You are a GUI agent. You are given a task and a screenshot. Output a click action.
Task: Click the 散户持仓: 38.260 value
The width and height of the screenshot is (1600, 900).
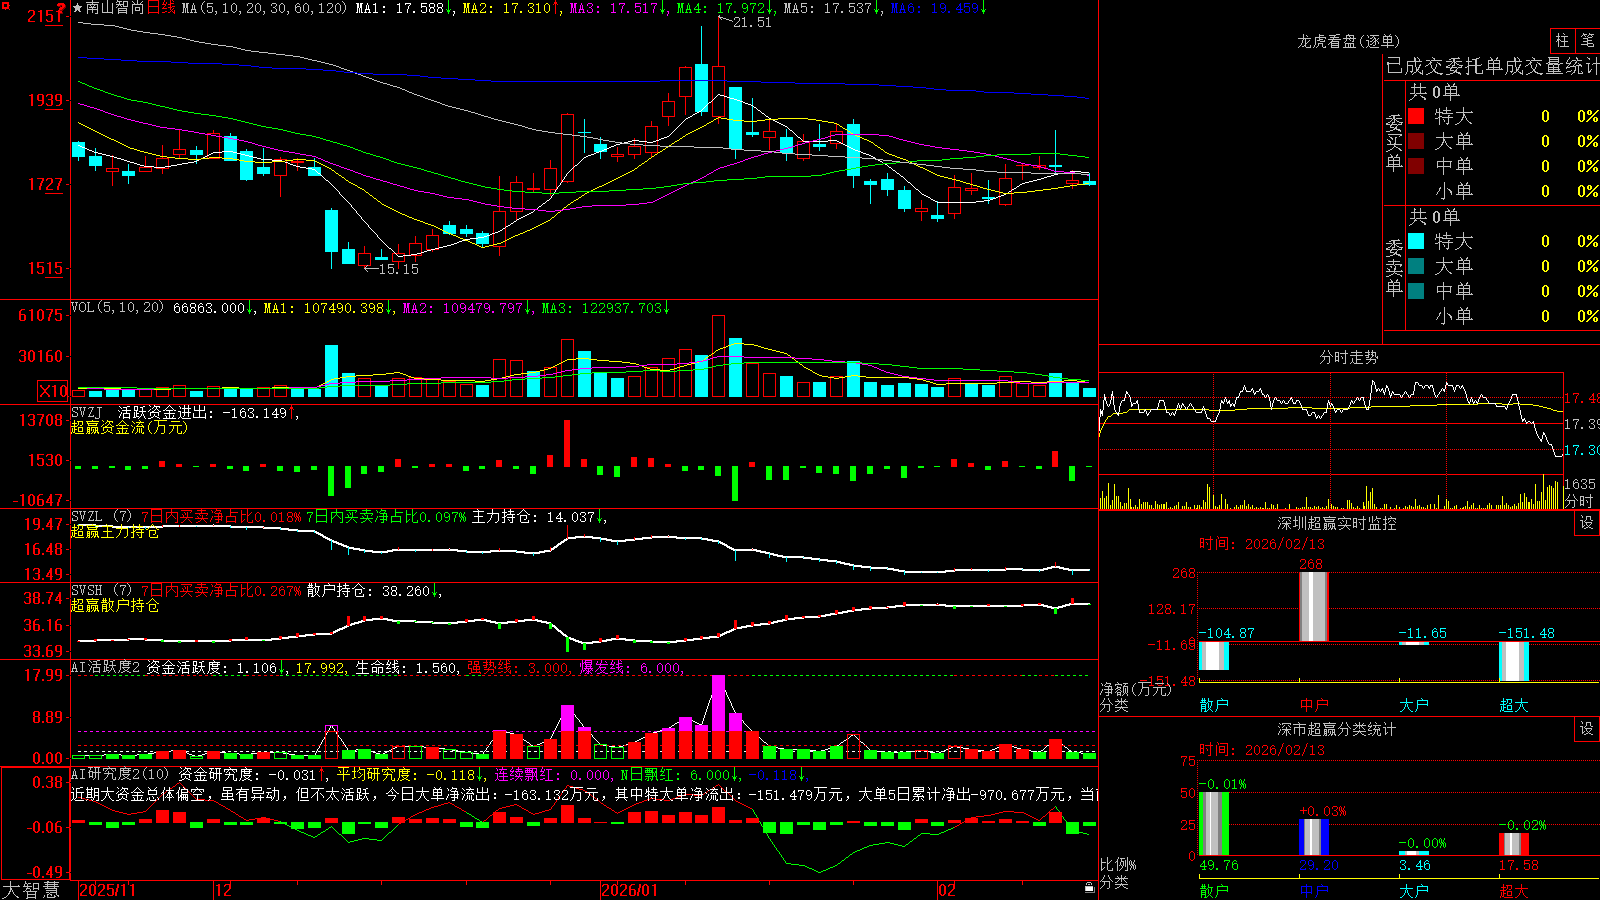[x=368, y=591]
